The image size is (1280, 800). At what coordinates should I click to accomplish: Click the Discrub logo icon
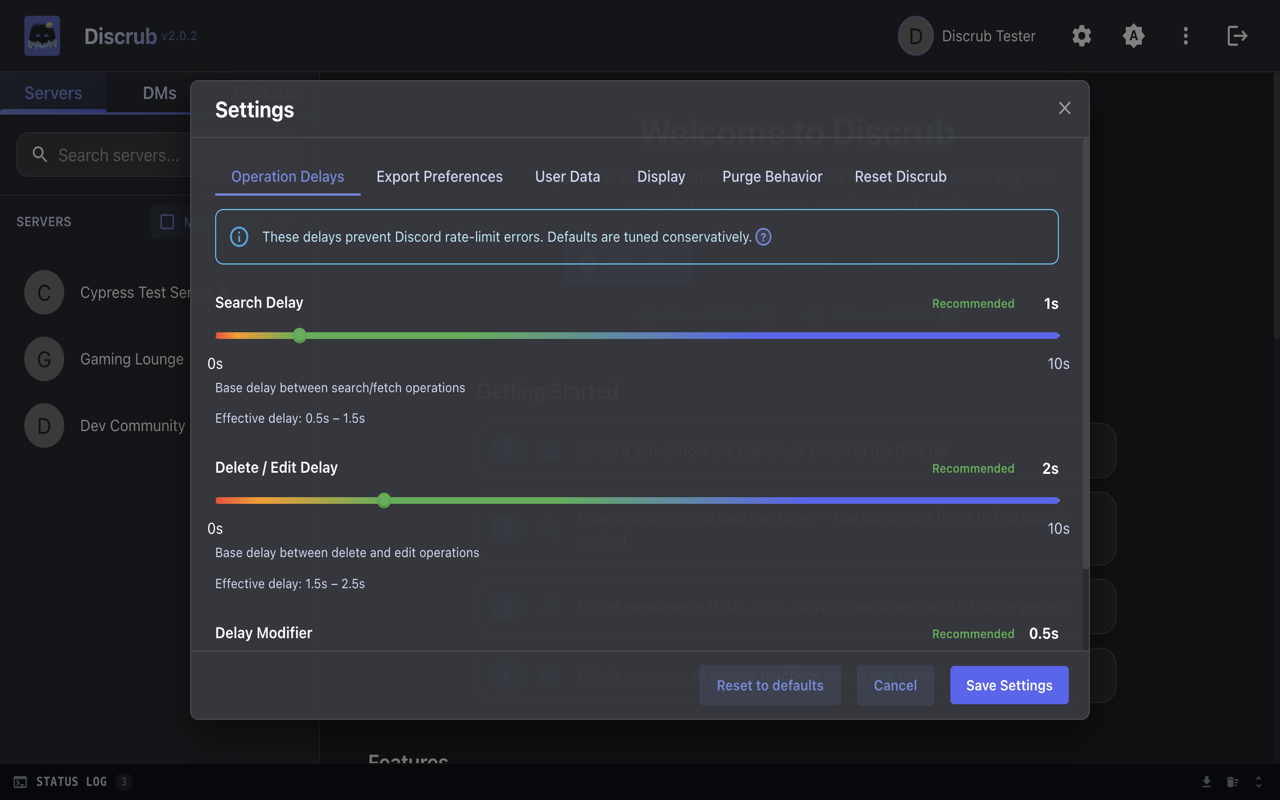point(42,36)
